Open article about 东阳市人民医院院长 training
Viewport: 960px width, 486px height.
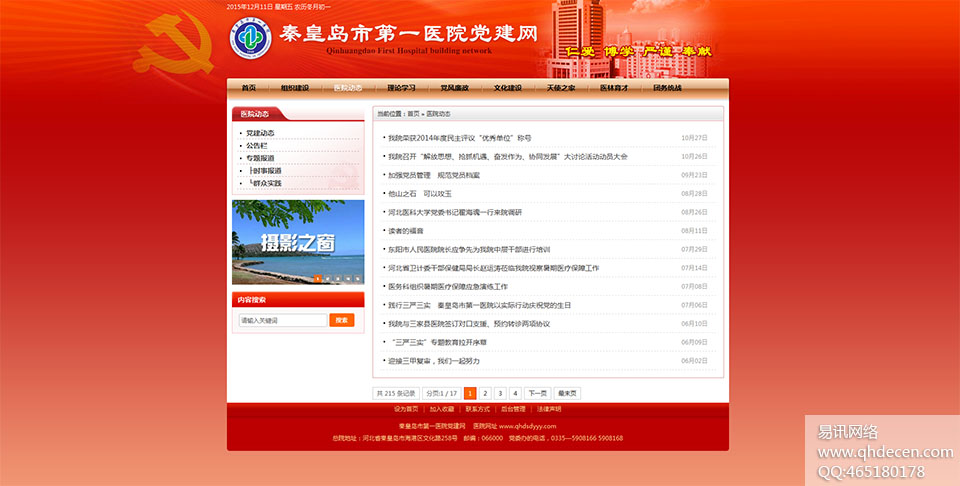pyautogui.click(x=469, y=249)
